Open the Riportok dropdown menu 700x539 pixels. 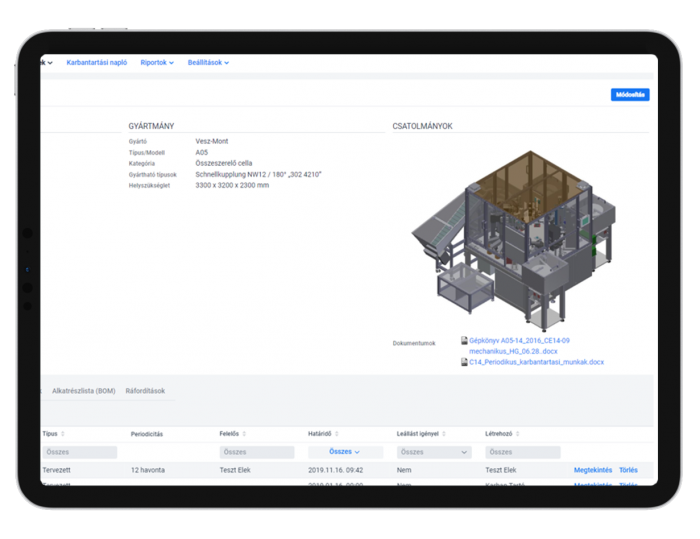[x=157, y=63]
